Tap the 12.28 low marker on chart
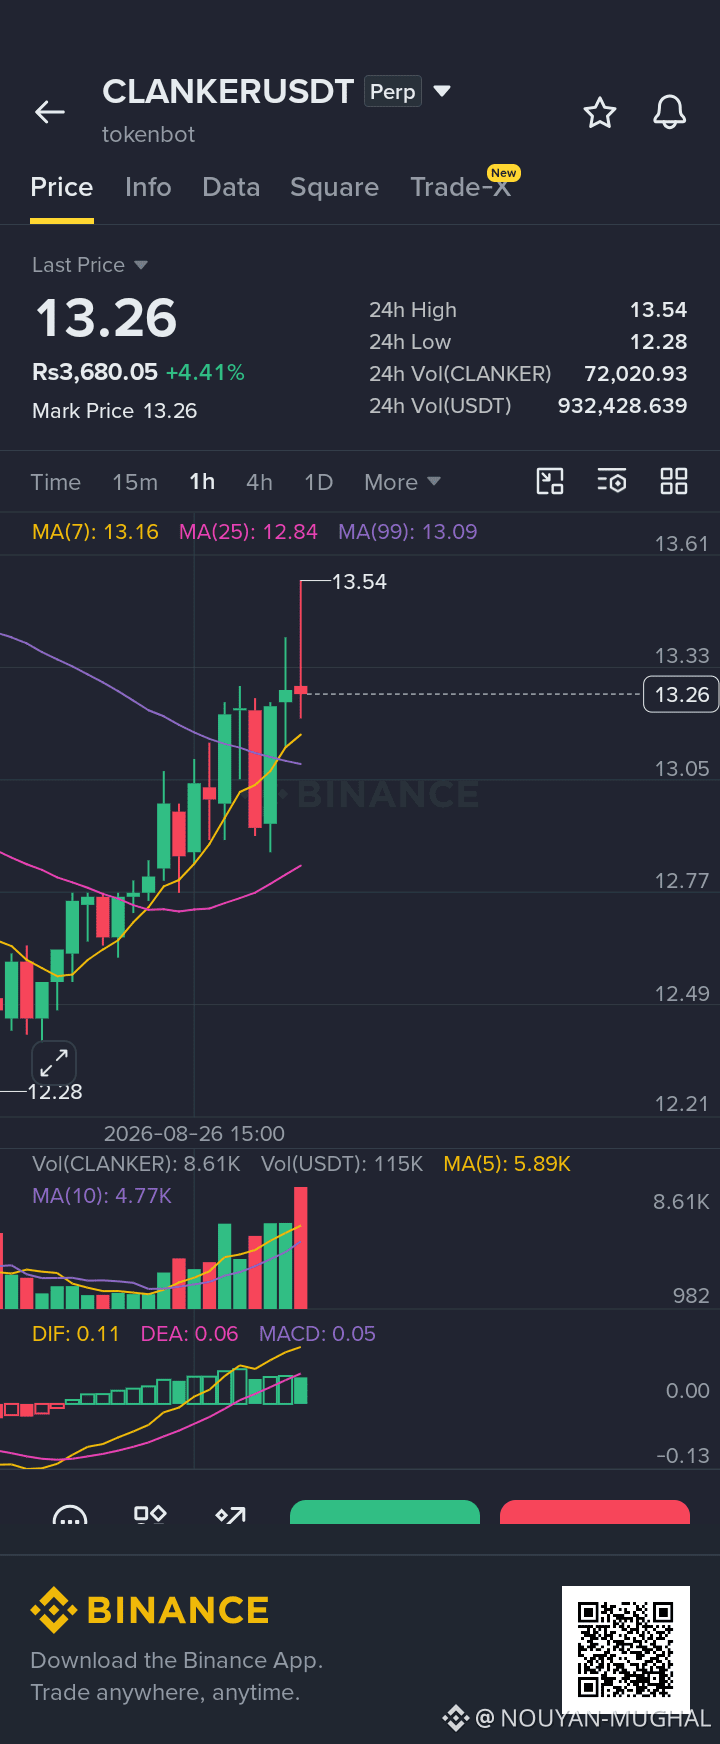The image size is (720, 1744). pyautogui.click(x=55, y=1092)
